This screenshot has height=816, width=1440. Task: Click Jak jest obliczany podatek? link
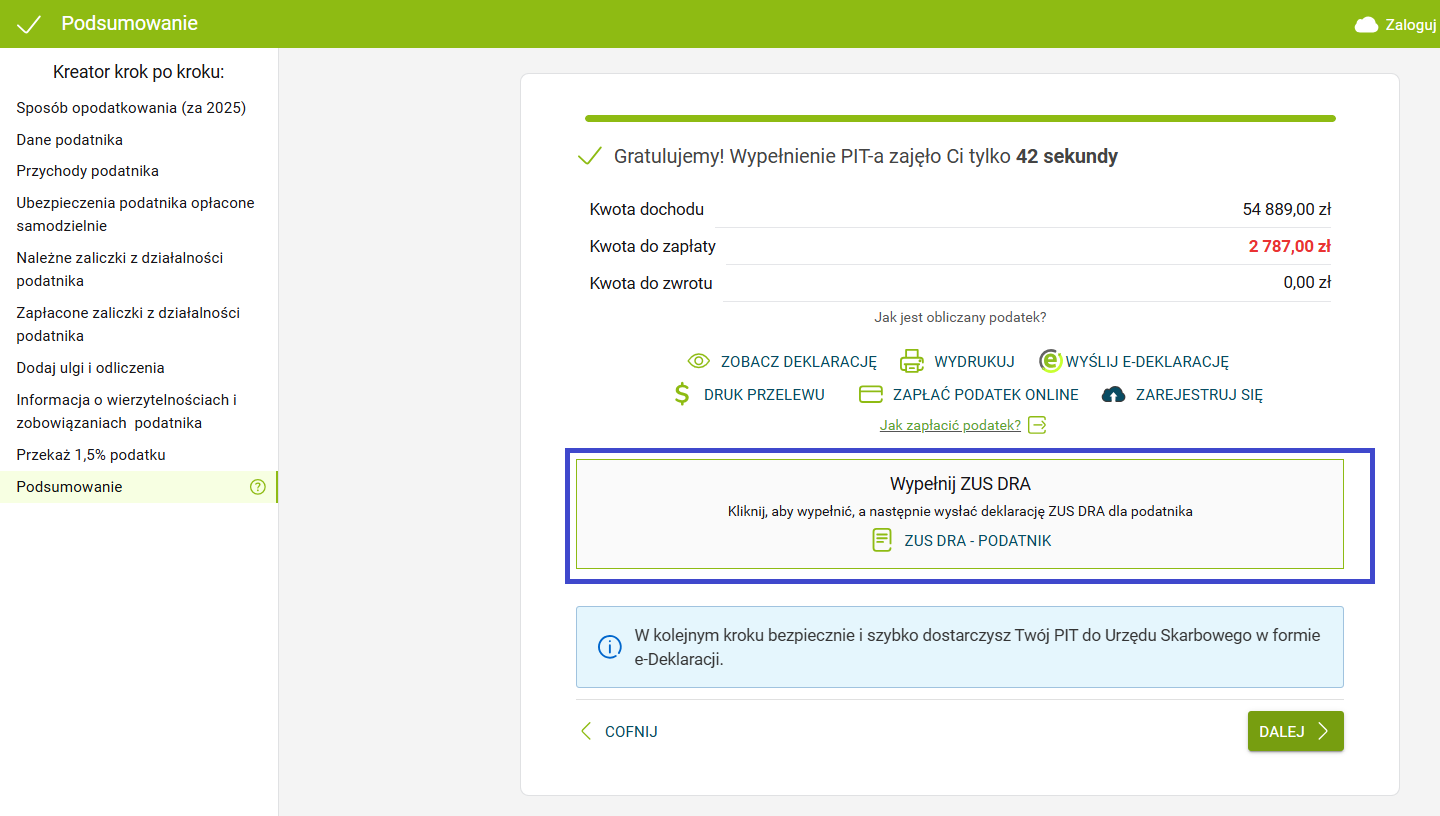960,317
